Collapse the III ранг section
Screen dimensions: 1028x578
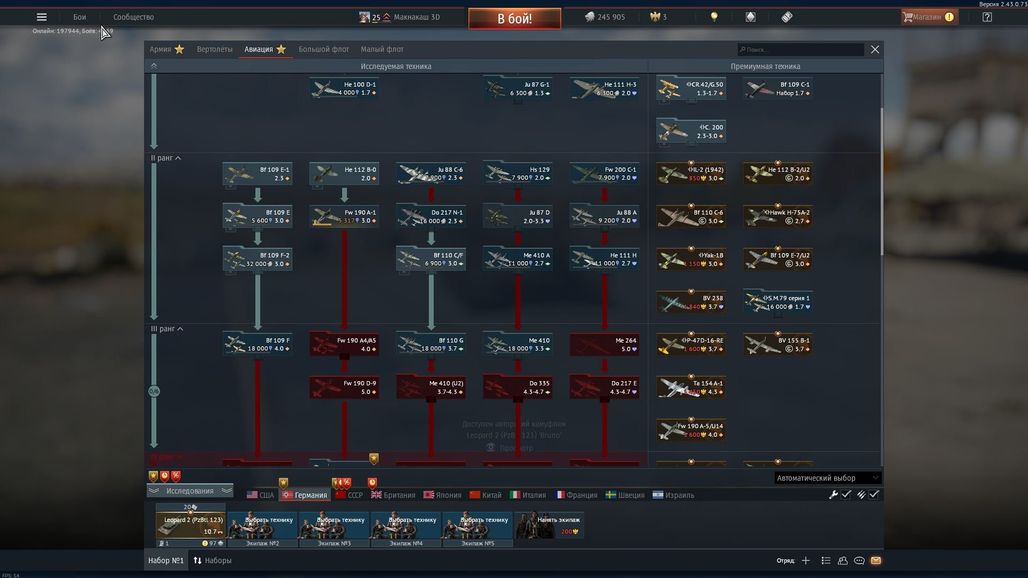tap(167, 329)
